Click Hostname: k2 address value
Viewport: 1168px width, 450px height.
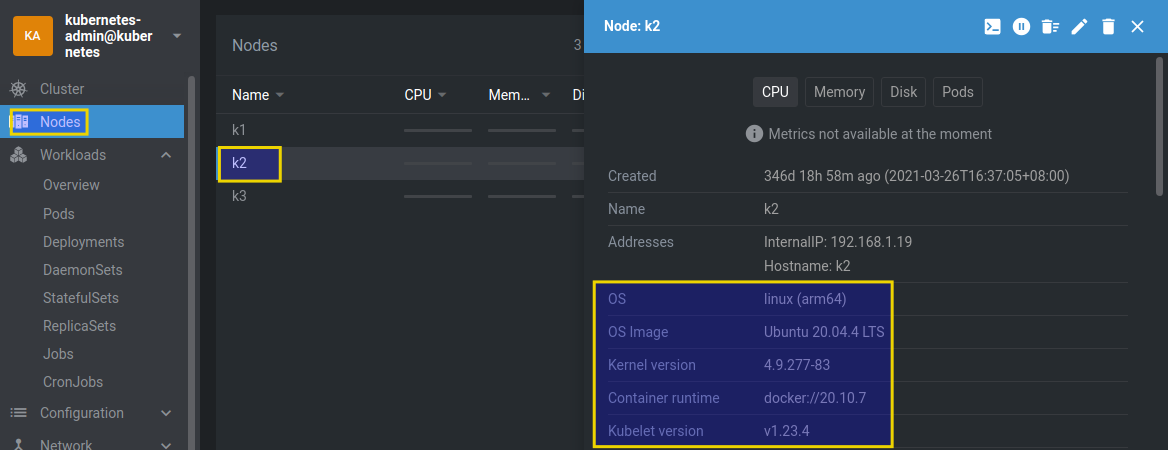click(x=807, y=266)
